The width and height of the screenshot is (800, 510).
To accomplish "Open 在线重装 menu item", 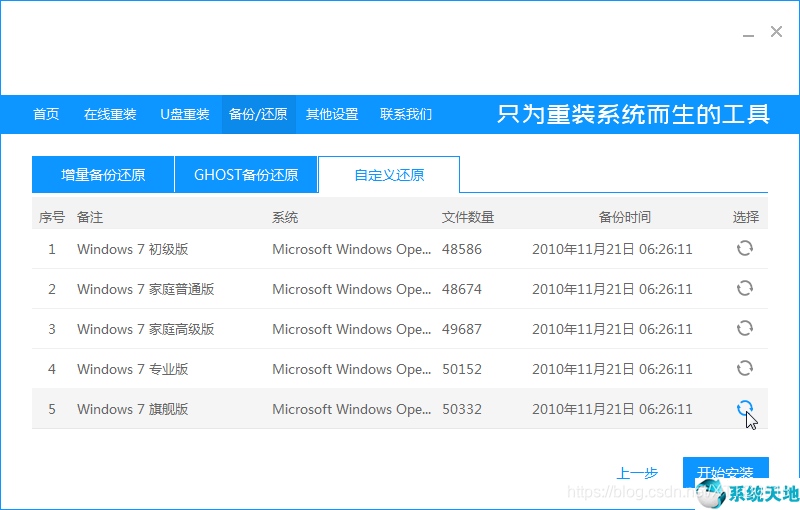I will 110,114.
